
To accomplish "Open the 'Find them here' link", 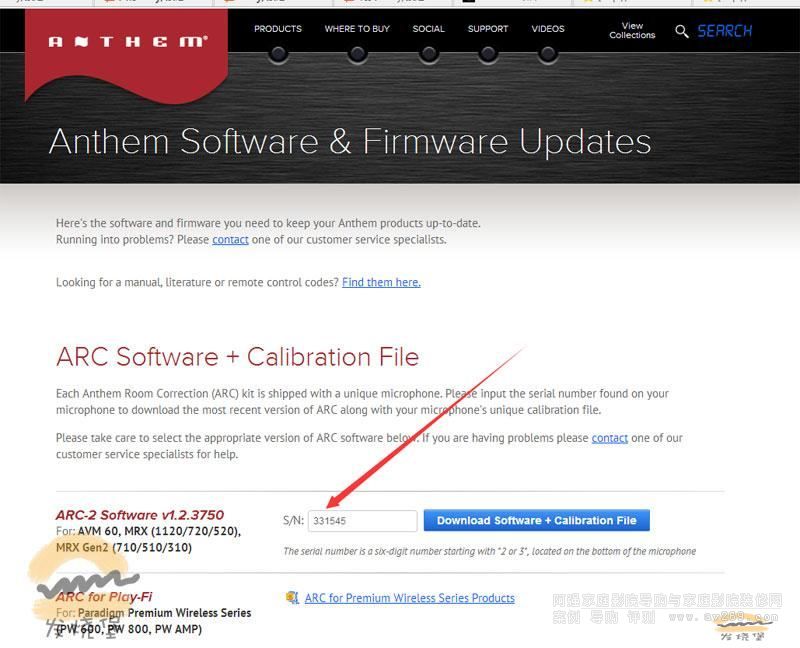I will tap(381, 283).
